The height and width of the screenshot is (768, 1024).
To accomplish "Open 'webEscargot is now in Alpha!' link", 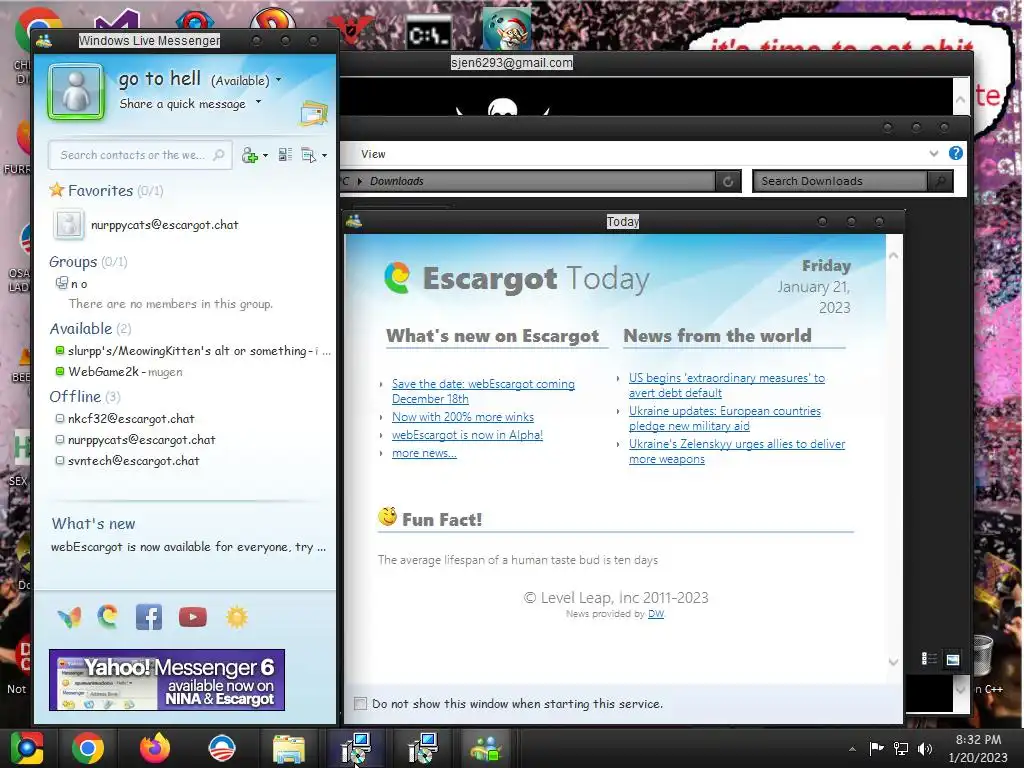I will click(x=467, y=435).
